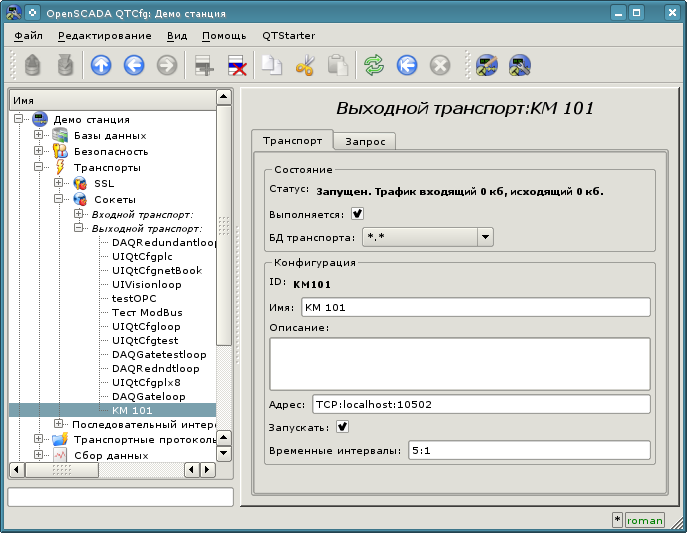Open the Редактирование menu
The width and height of the screenshot is (687, 533).
(104, 35)
